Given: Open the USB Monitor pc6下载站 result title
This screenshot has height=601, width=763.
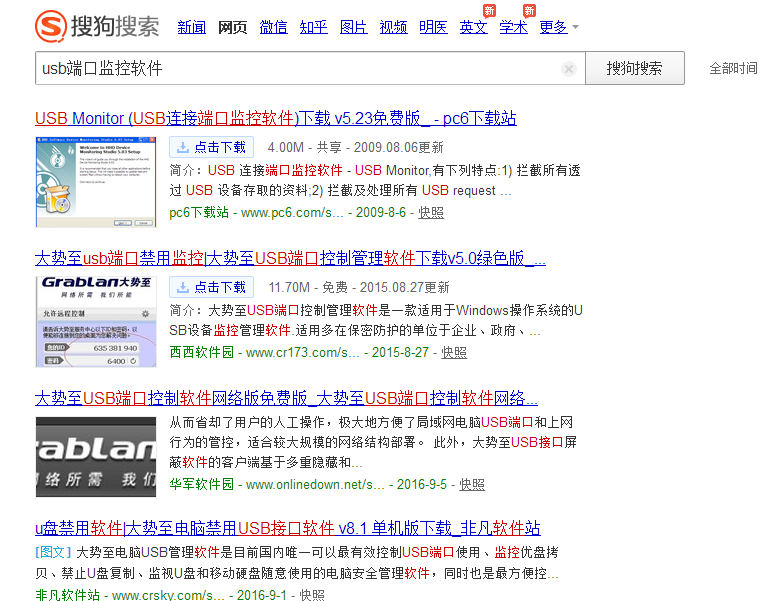Looking at the screenshot, I should click(276, 118).
